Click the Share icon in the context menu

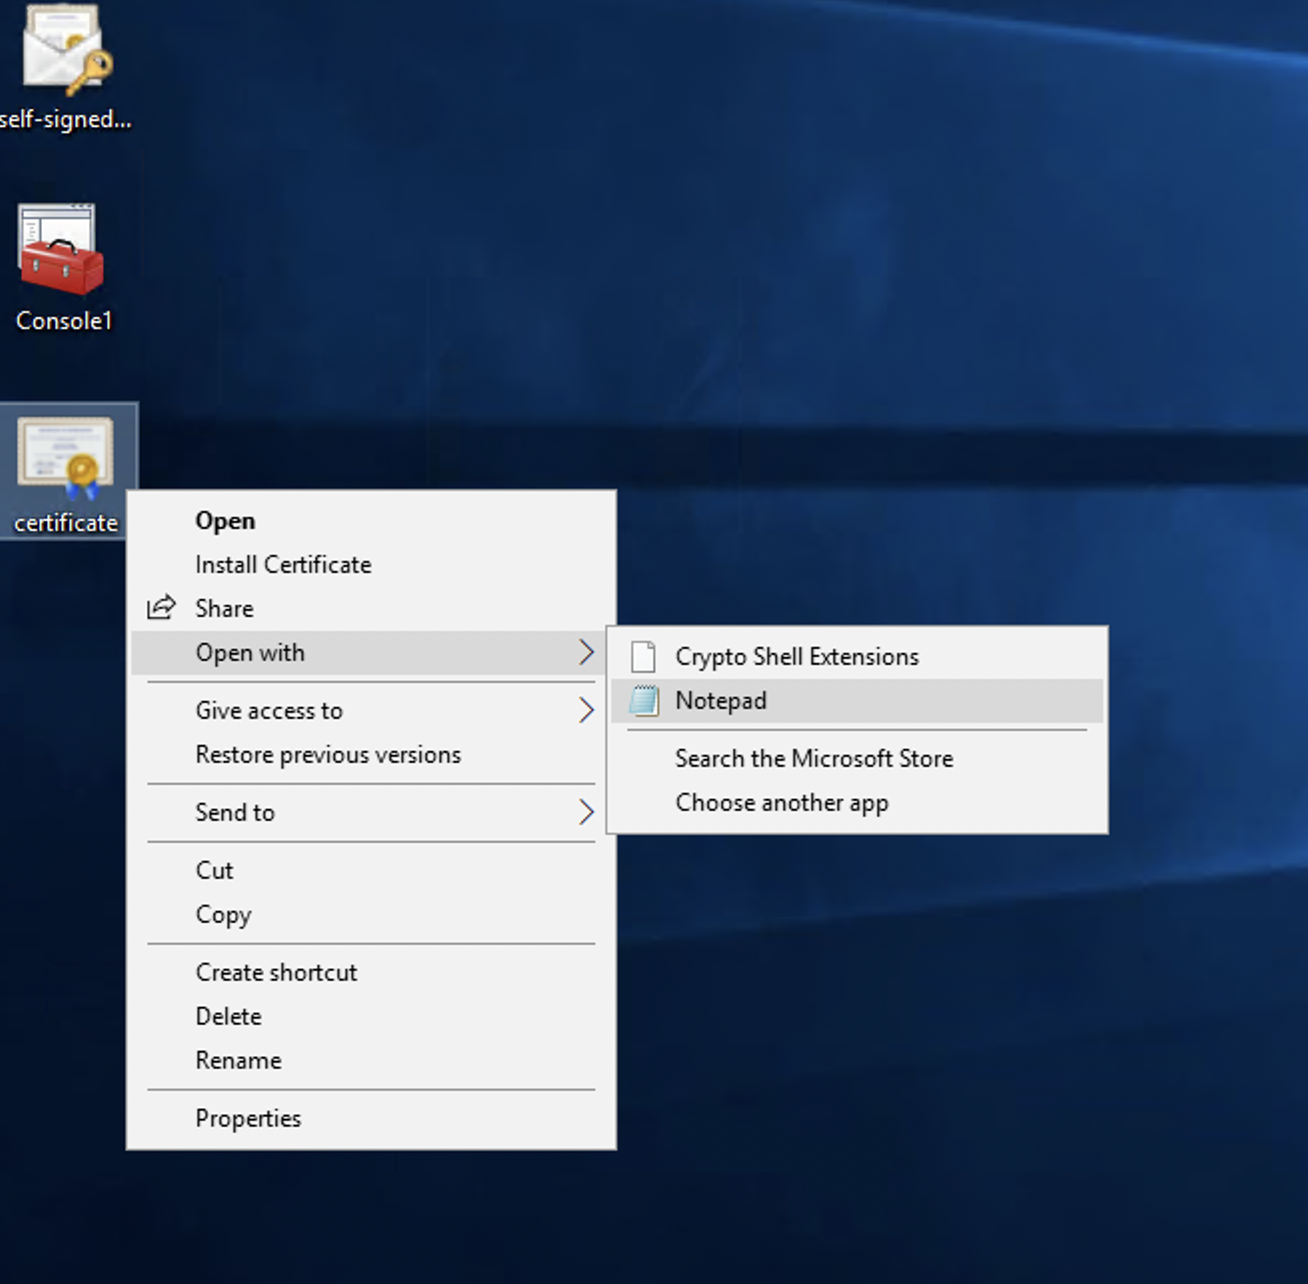click(160, 608)
